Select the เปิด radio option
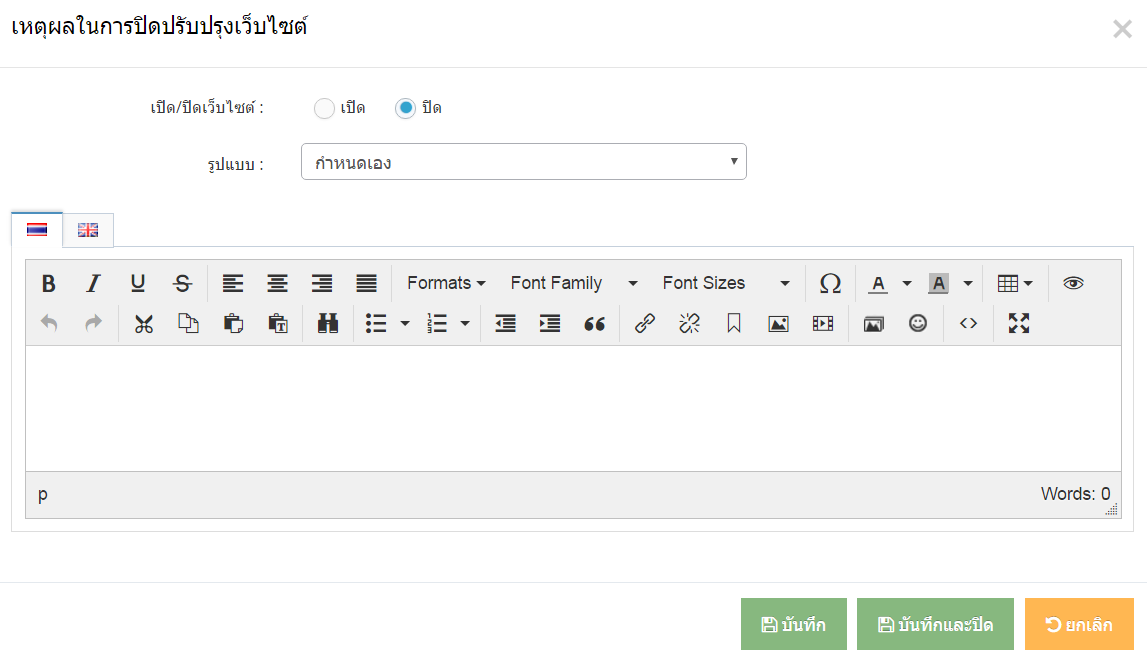 [324, 108]
